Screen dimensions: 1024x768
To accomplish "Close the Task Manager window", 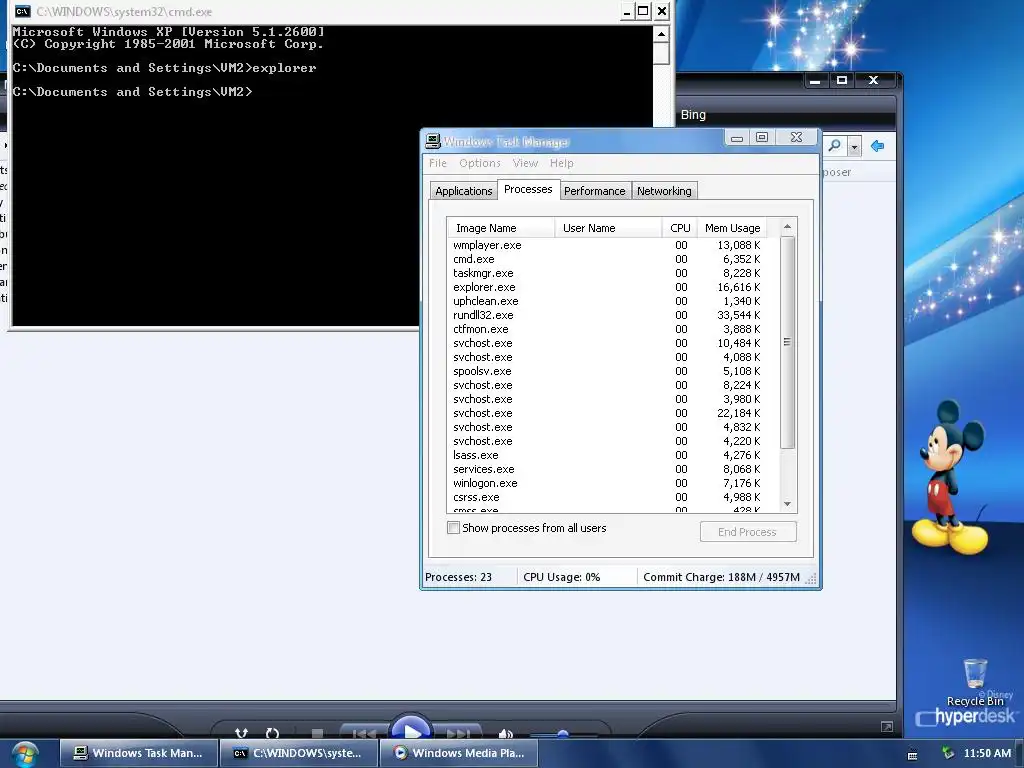I will [796, 137].
